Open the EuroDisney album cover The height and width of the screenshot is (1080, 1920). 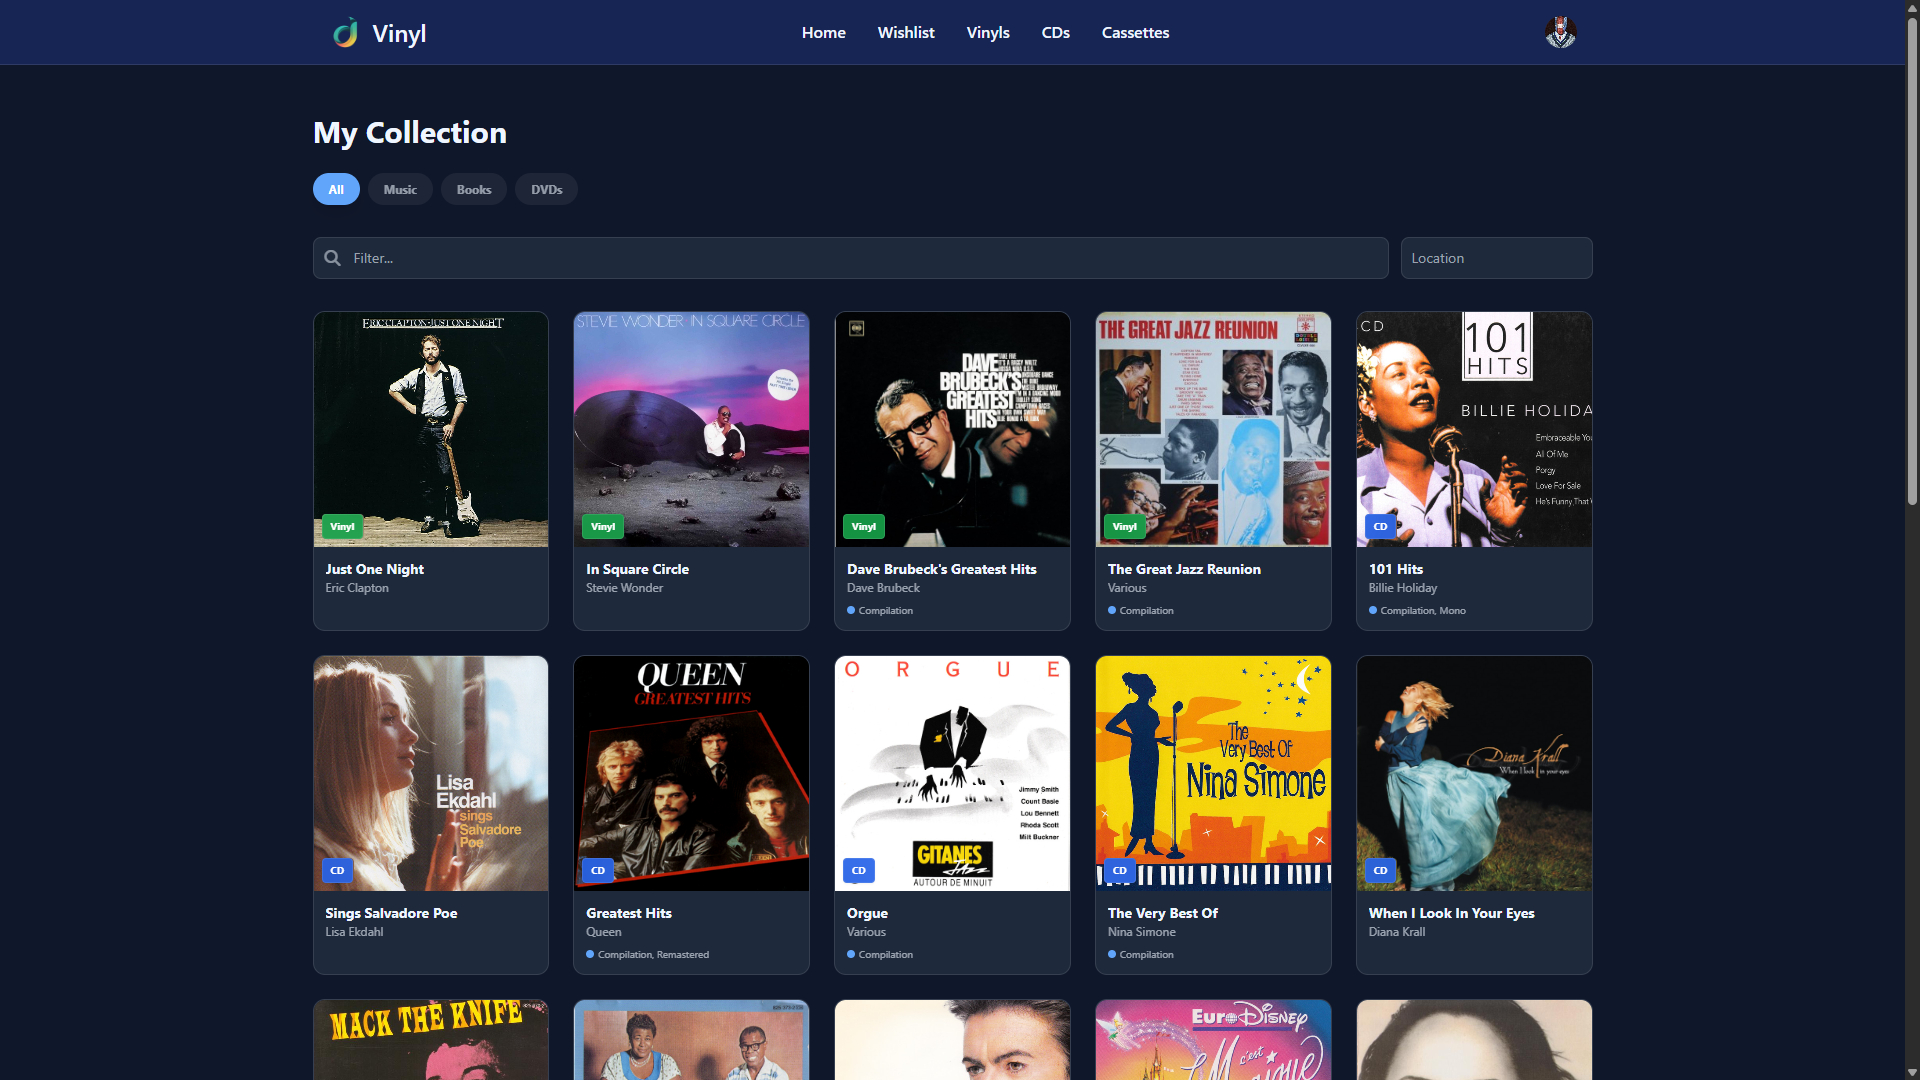pyautogui.click(x=1213, y=1040)
